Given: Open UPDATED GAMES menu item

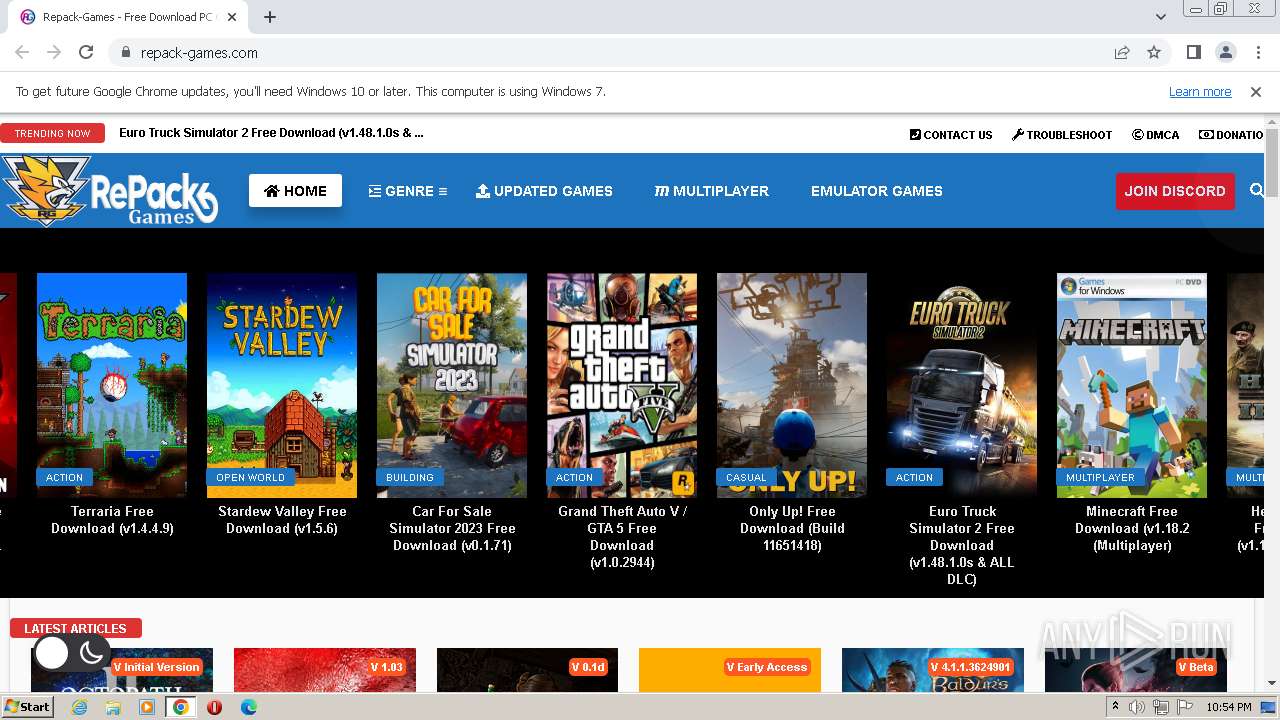Looking at the screenshot, I should [x=544, y=191].
